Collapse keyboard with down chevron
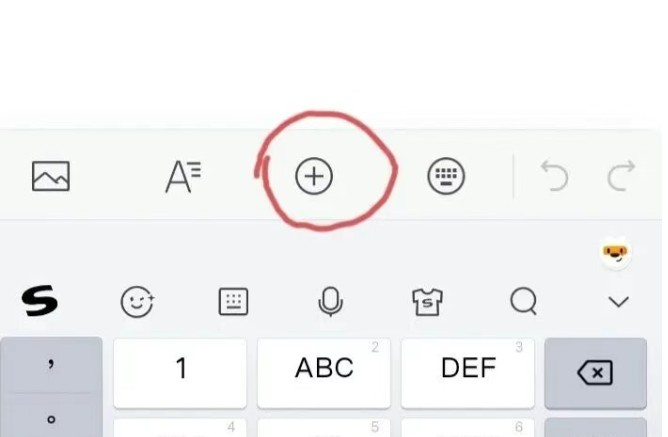The image size is (668, 437). tap(619, 302)
